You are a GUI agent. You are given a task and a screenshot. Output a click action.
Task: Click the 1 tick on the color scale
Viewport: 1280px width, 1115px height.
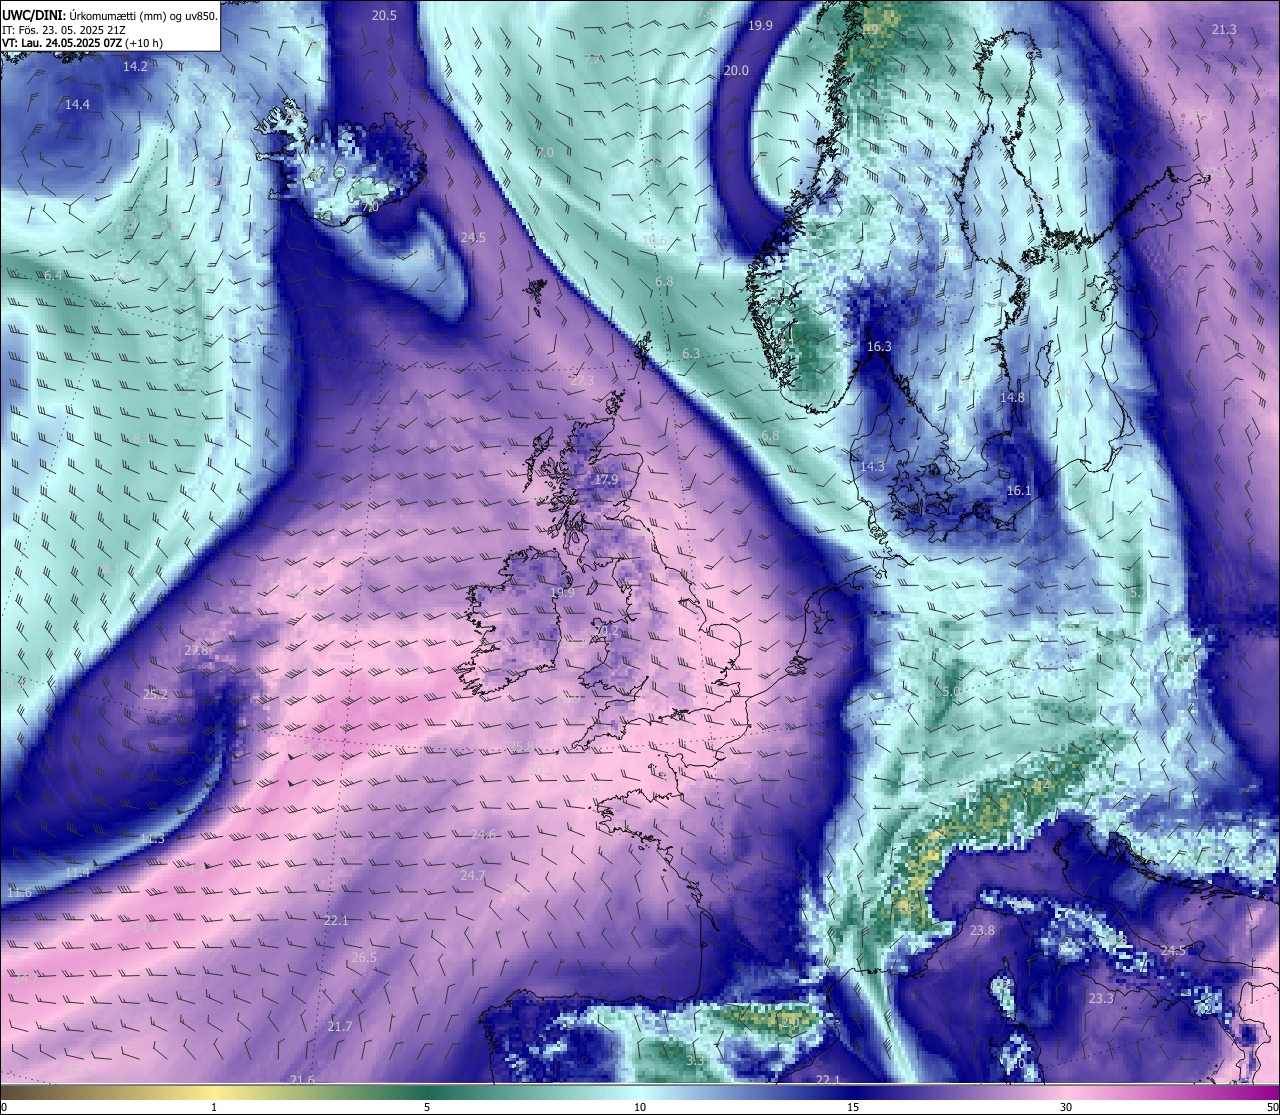(214, 1107)
